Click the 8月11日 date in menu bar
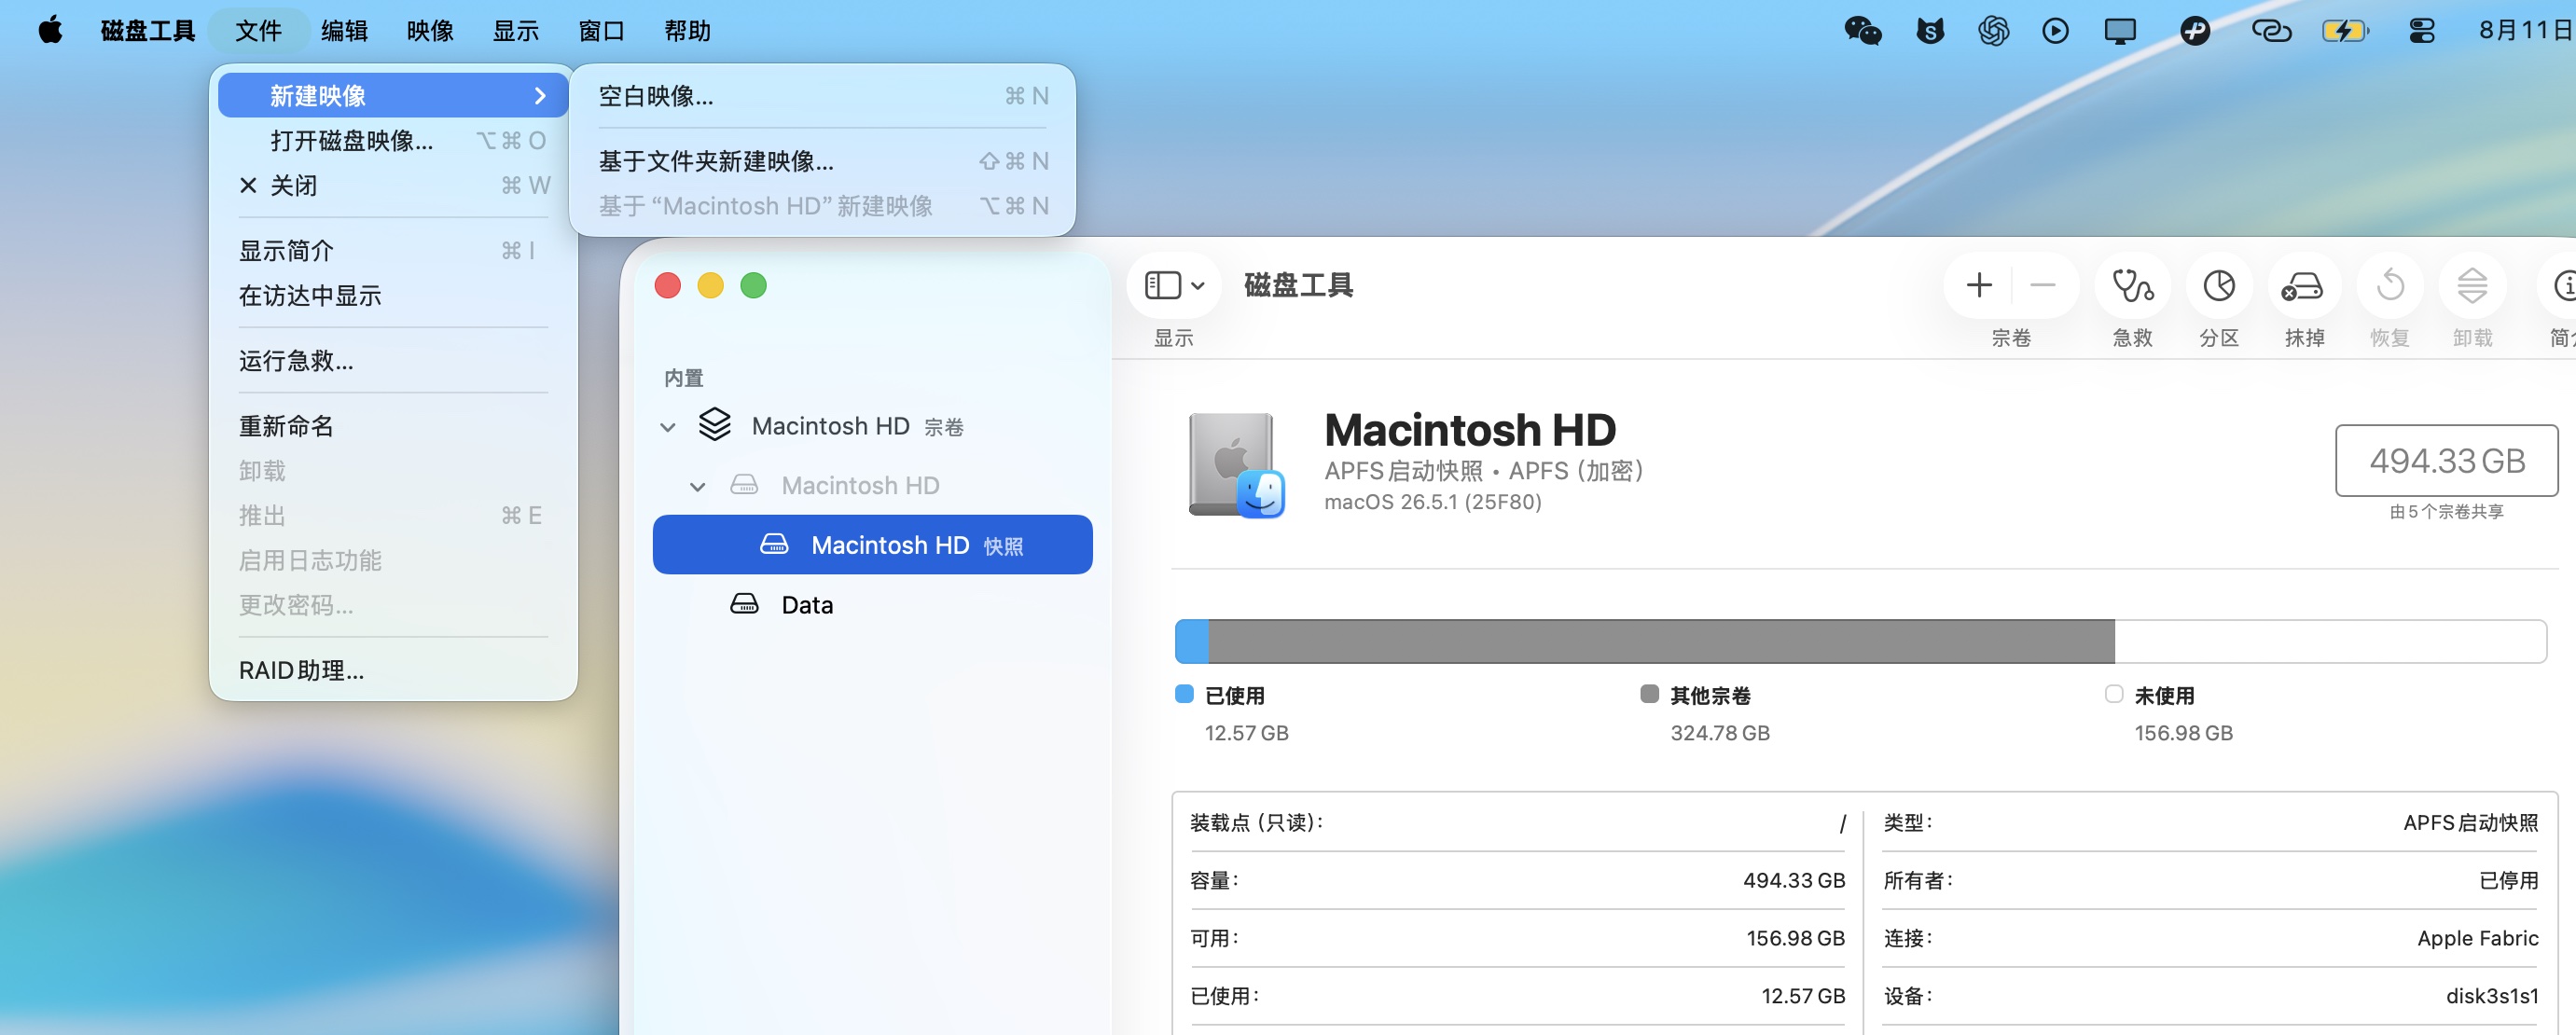 pyautogui.click(x=2526, y=31)
